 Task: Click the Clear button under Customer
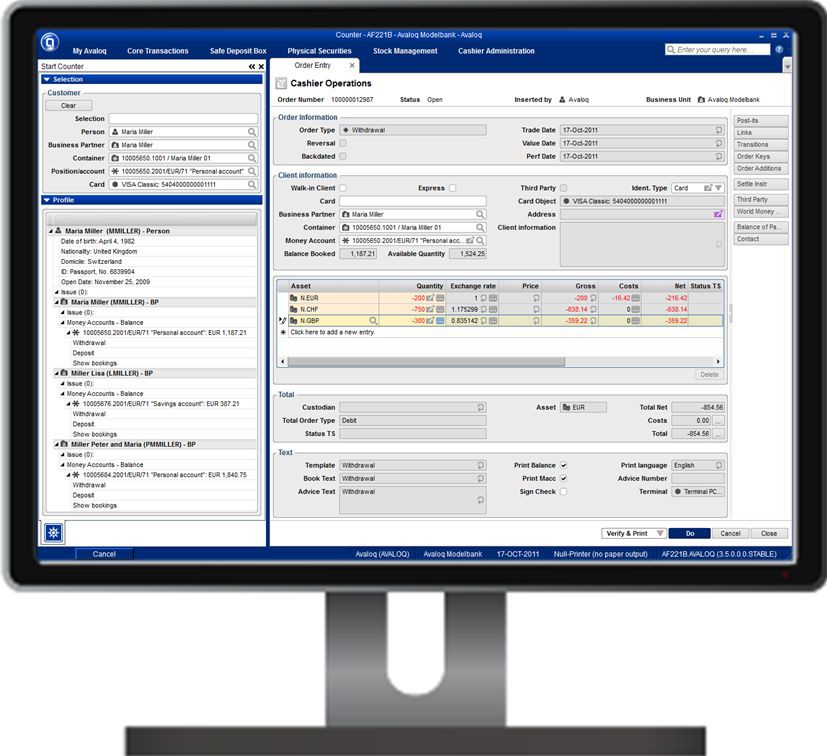[x=69, y=106]
